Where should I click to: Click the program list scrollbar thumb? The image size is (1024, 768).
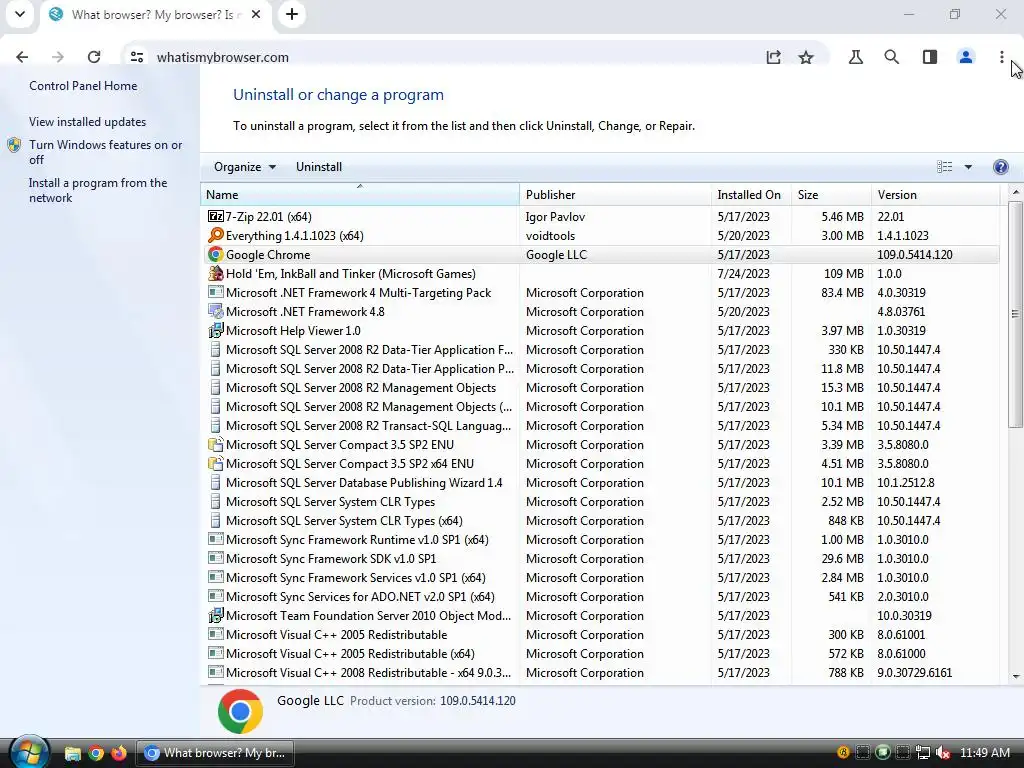point(1015,315)
